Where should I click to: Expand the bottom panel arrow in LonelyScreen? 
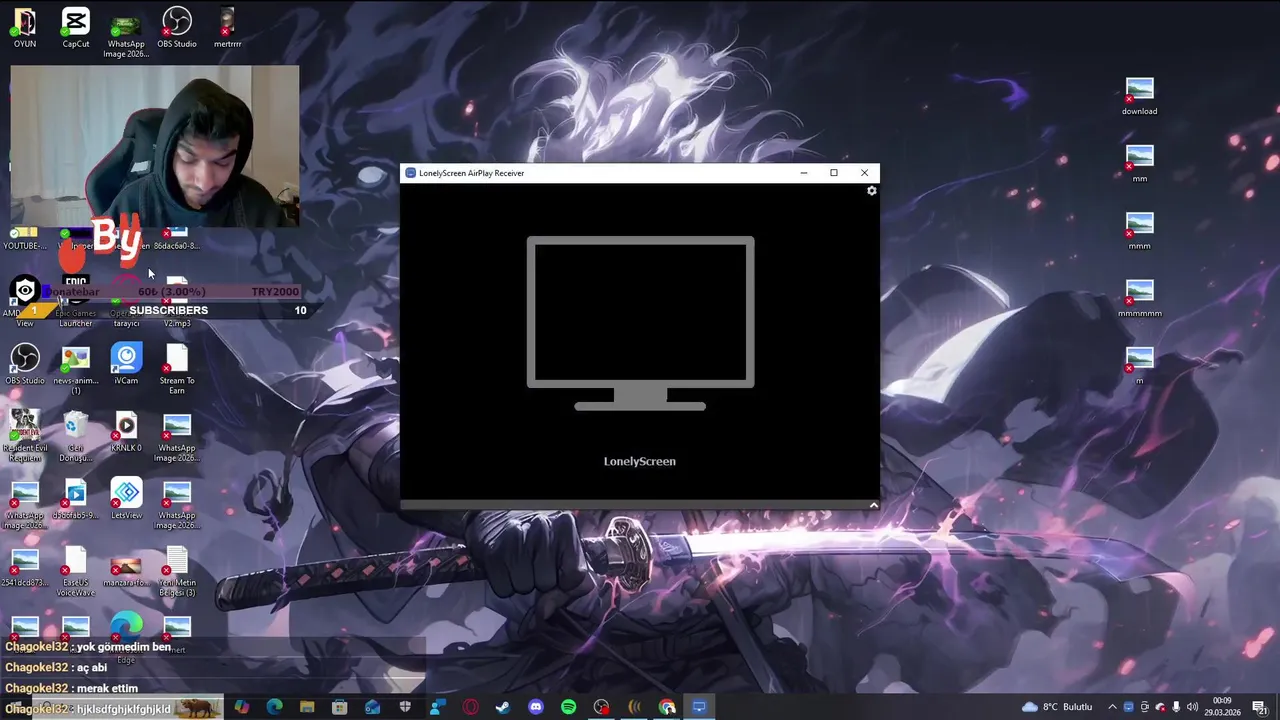click(873, 505)
